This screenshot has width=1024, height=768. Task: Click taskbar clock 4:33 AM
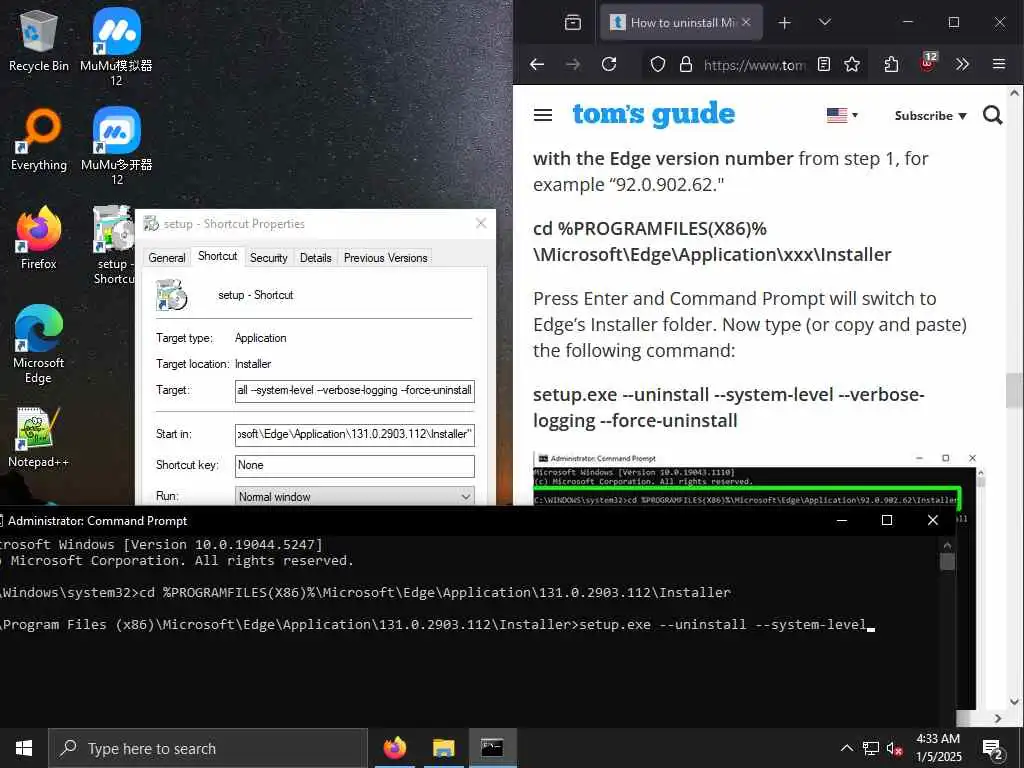(x=938, y=748)
